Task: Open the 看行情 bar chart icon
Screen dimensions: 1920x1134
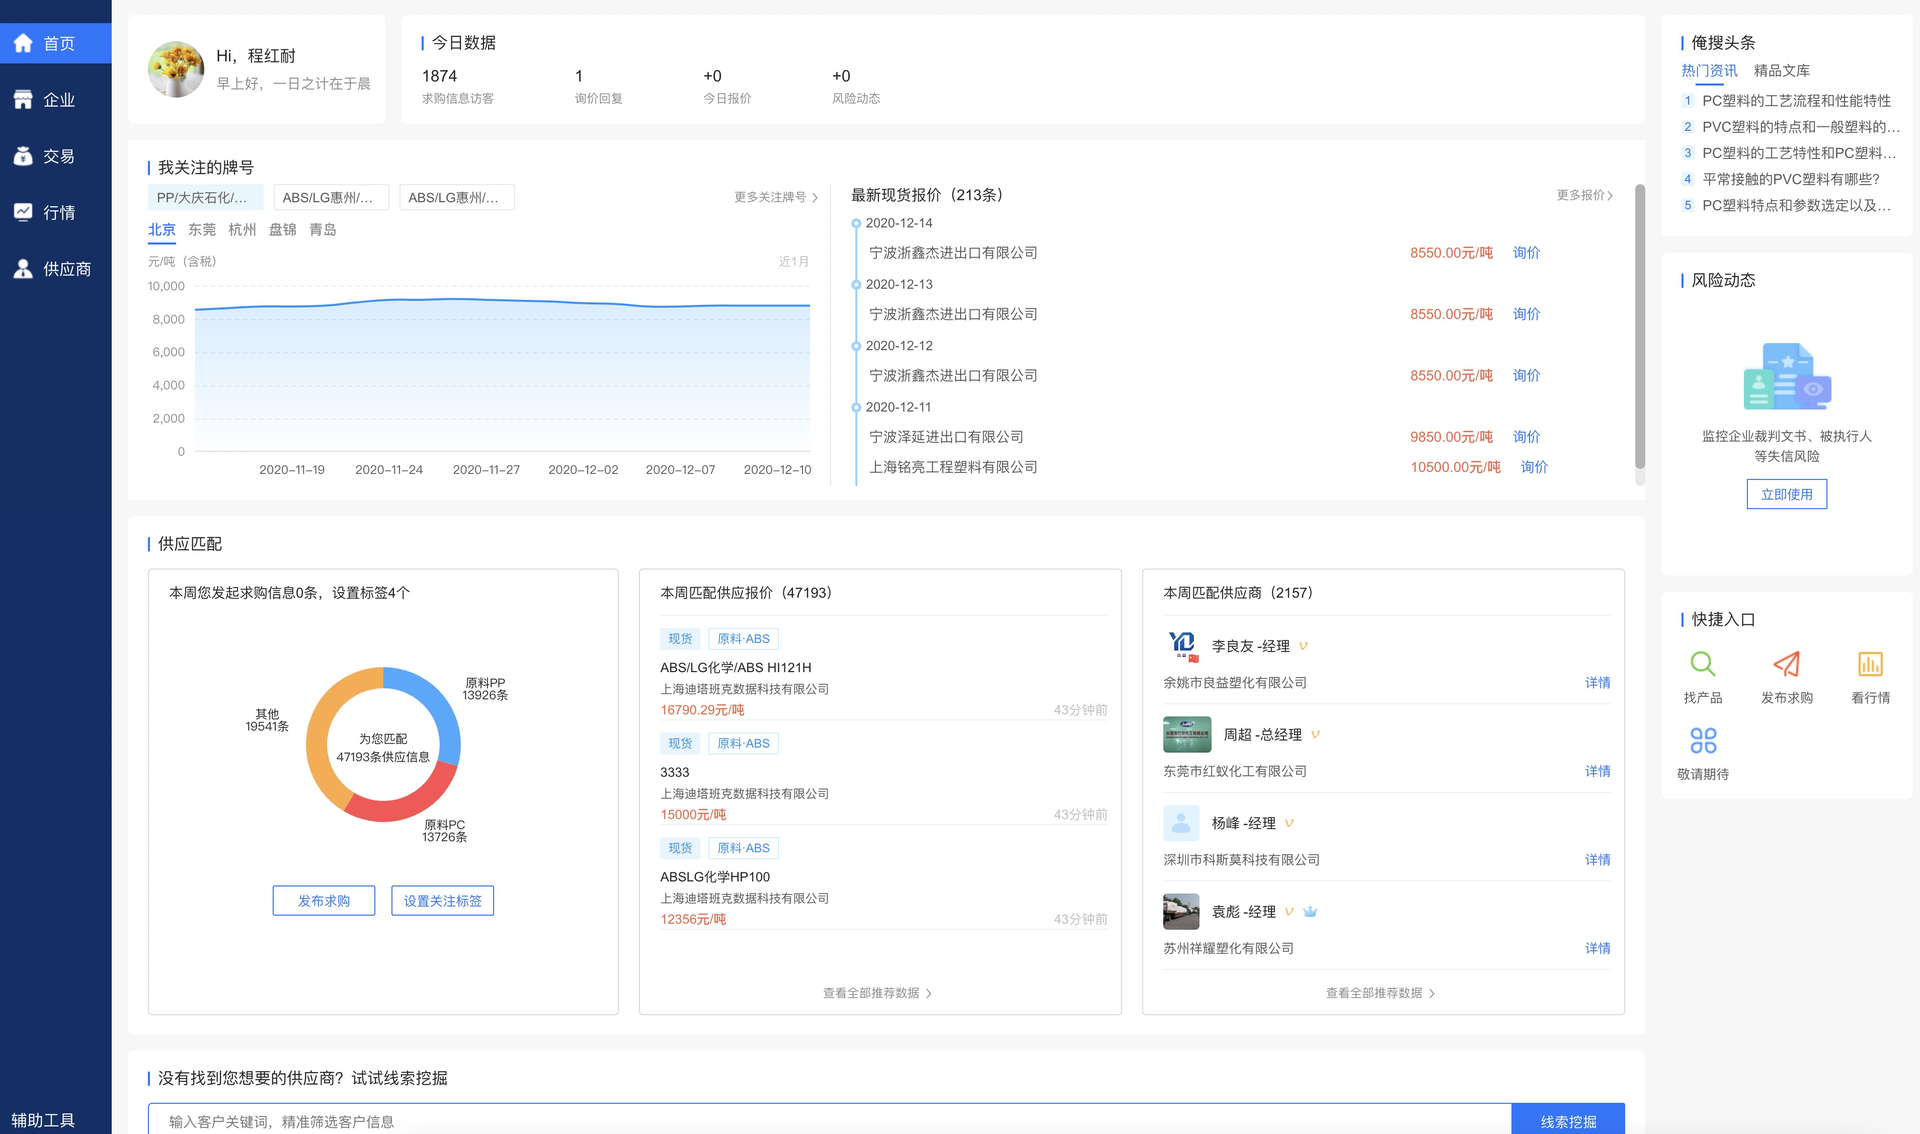Action: (1870, 664)
